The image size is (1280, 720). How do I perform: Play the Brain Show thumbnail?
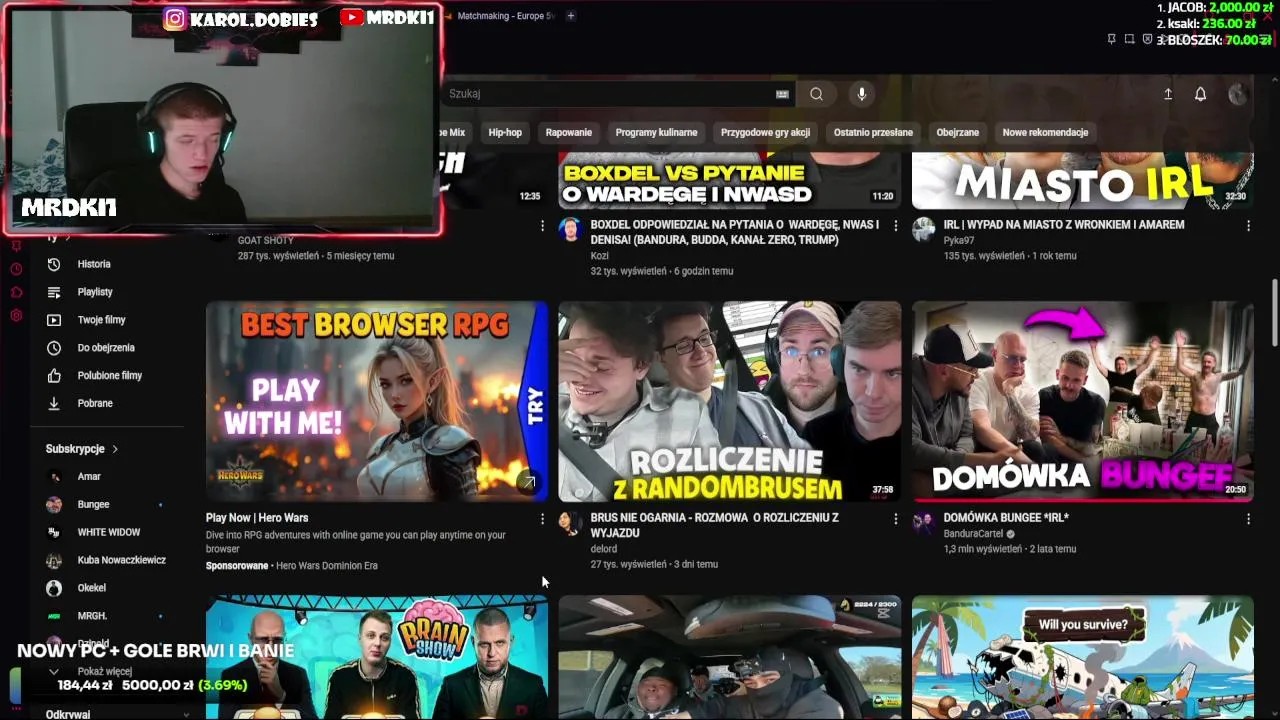[377, 658]
